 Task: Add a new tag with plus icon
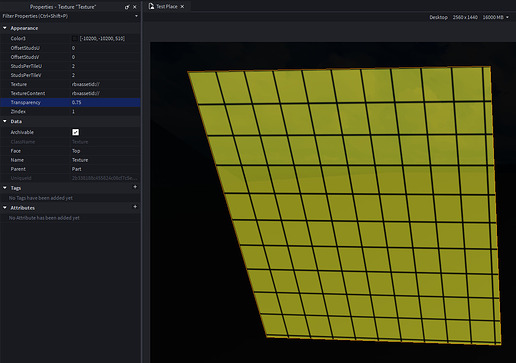coord(135,187)
